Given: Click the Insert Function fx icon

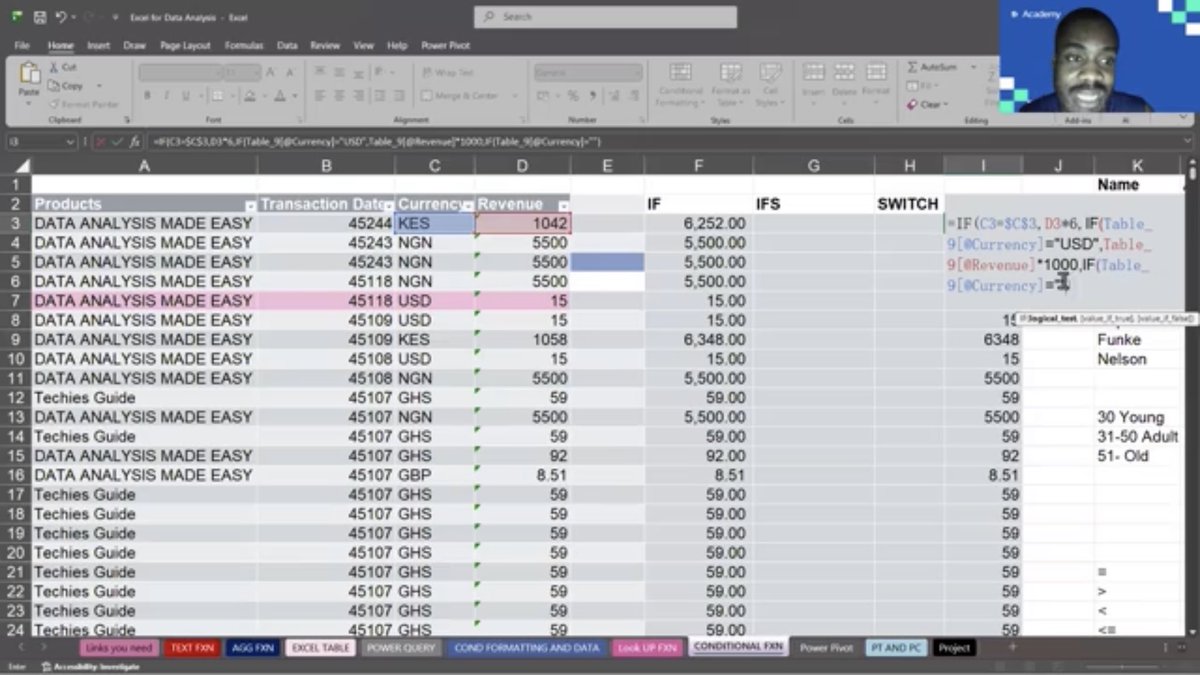Looking at the screenshot, I should (x=133, y=142).
